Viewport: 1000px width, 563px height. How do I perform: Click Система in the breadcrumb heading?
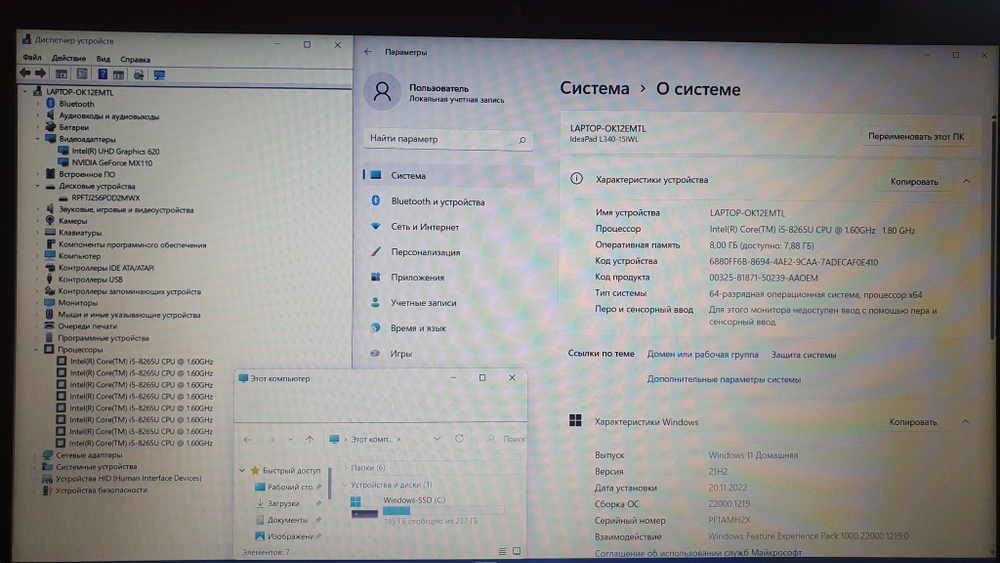[594, 88]
